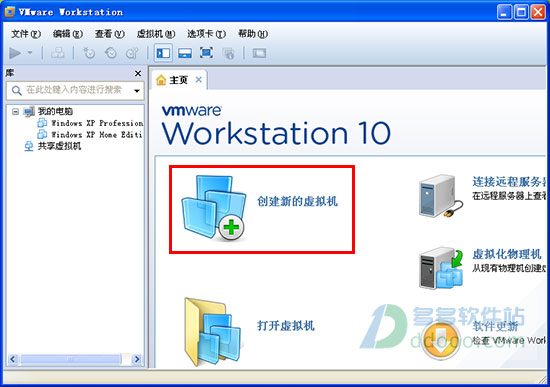Click the Unity mode toolbar icon
Viewport: 550px width, 387px height.
click(x=228, y=53)
